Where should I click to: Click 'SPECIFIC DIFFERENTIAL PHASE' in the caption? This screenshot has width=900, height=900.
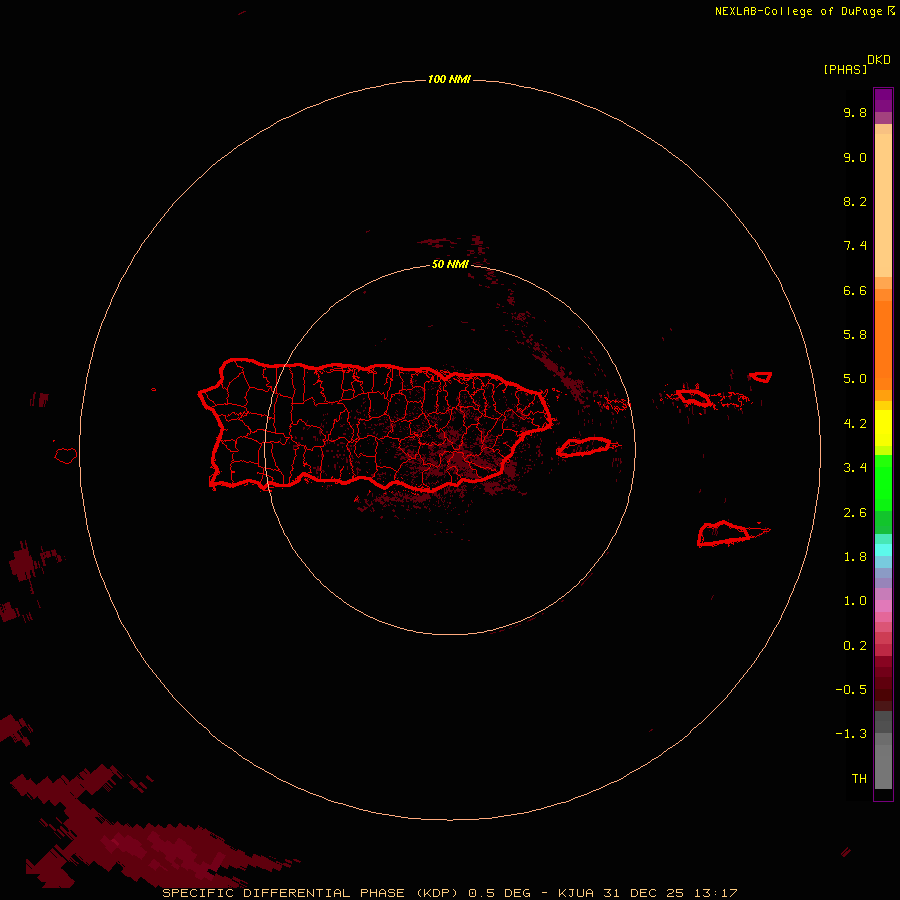[x=284, y=893]
